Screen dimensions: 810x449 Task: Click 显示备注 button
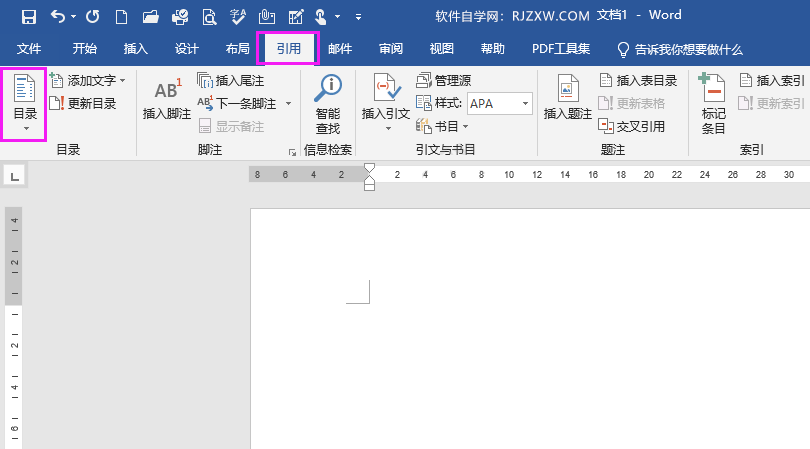(x=231, y=126)
